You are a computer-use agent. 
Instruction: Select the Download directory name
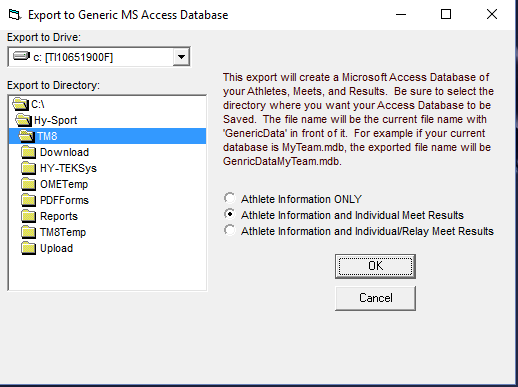tap(64, 152)
